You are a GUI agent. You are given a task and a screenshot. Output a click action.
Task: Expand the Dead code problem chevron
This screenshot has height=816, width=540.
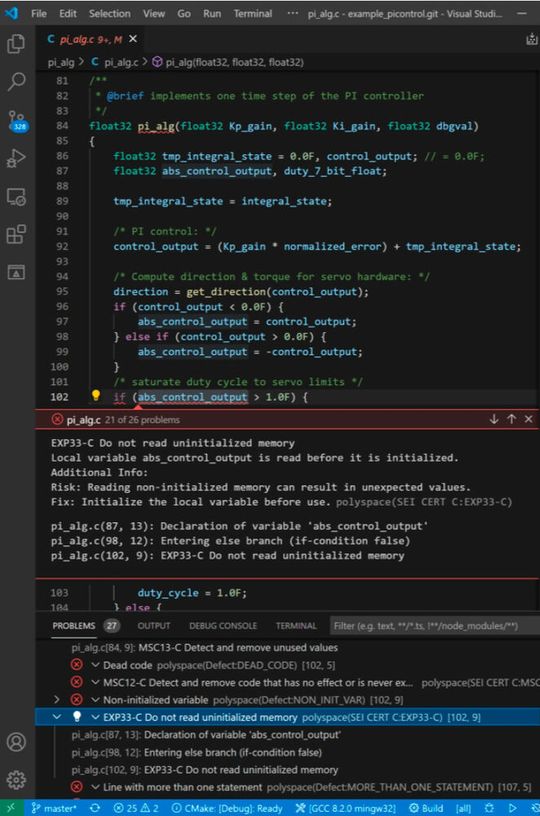coord(95,665)
